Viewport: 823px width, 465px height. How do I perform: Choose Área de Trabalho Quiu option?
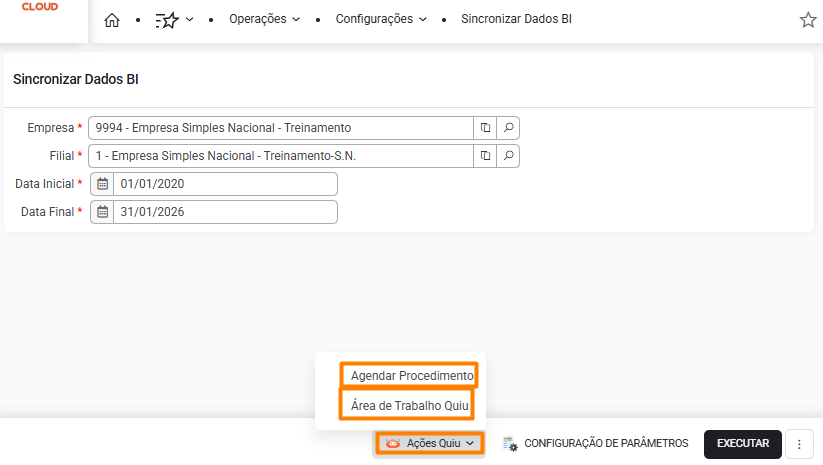(x=410, y=405)
